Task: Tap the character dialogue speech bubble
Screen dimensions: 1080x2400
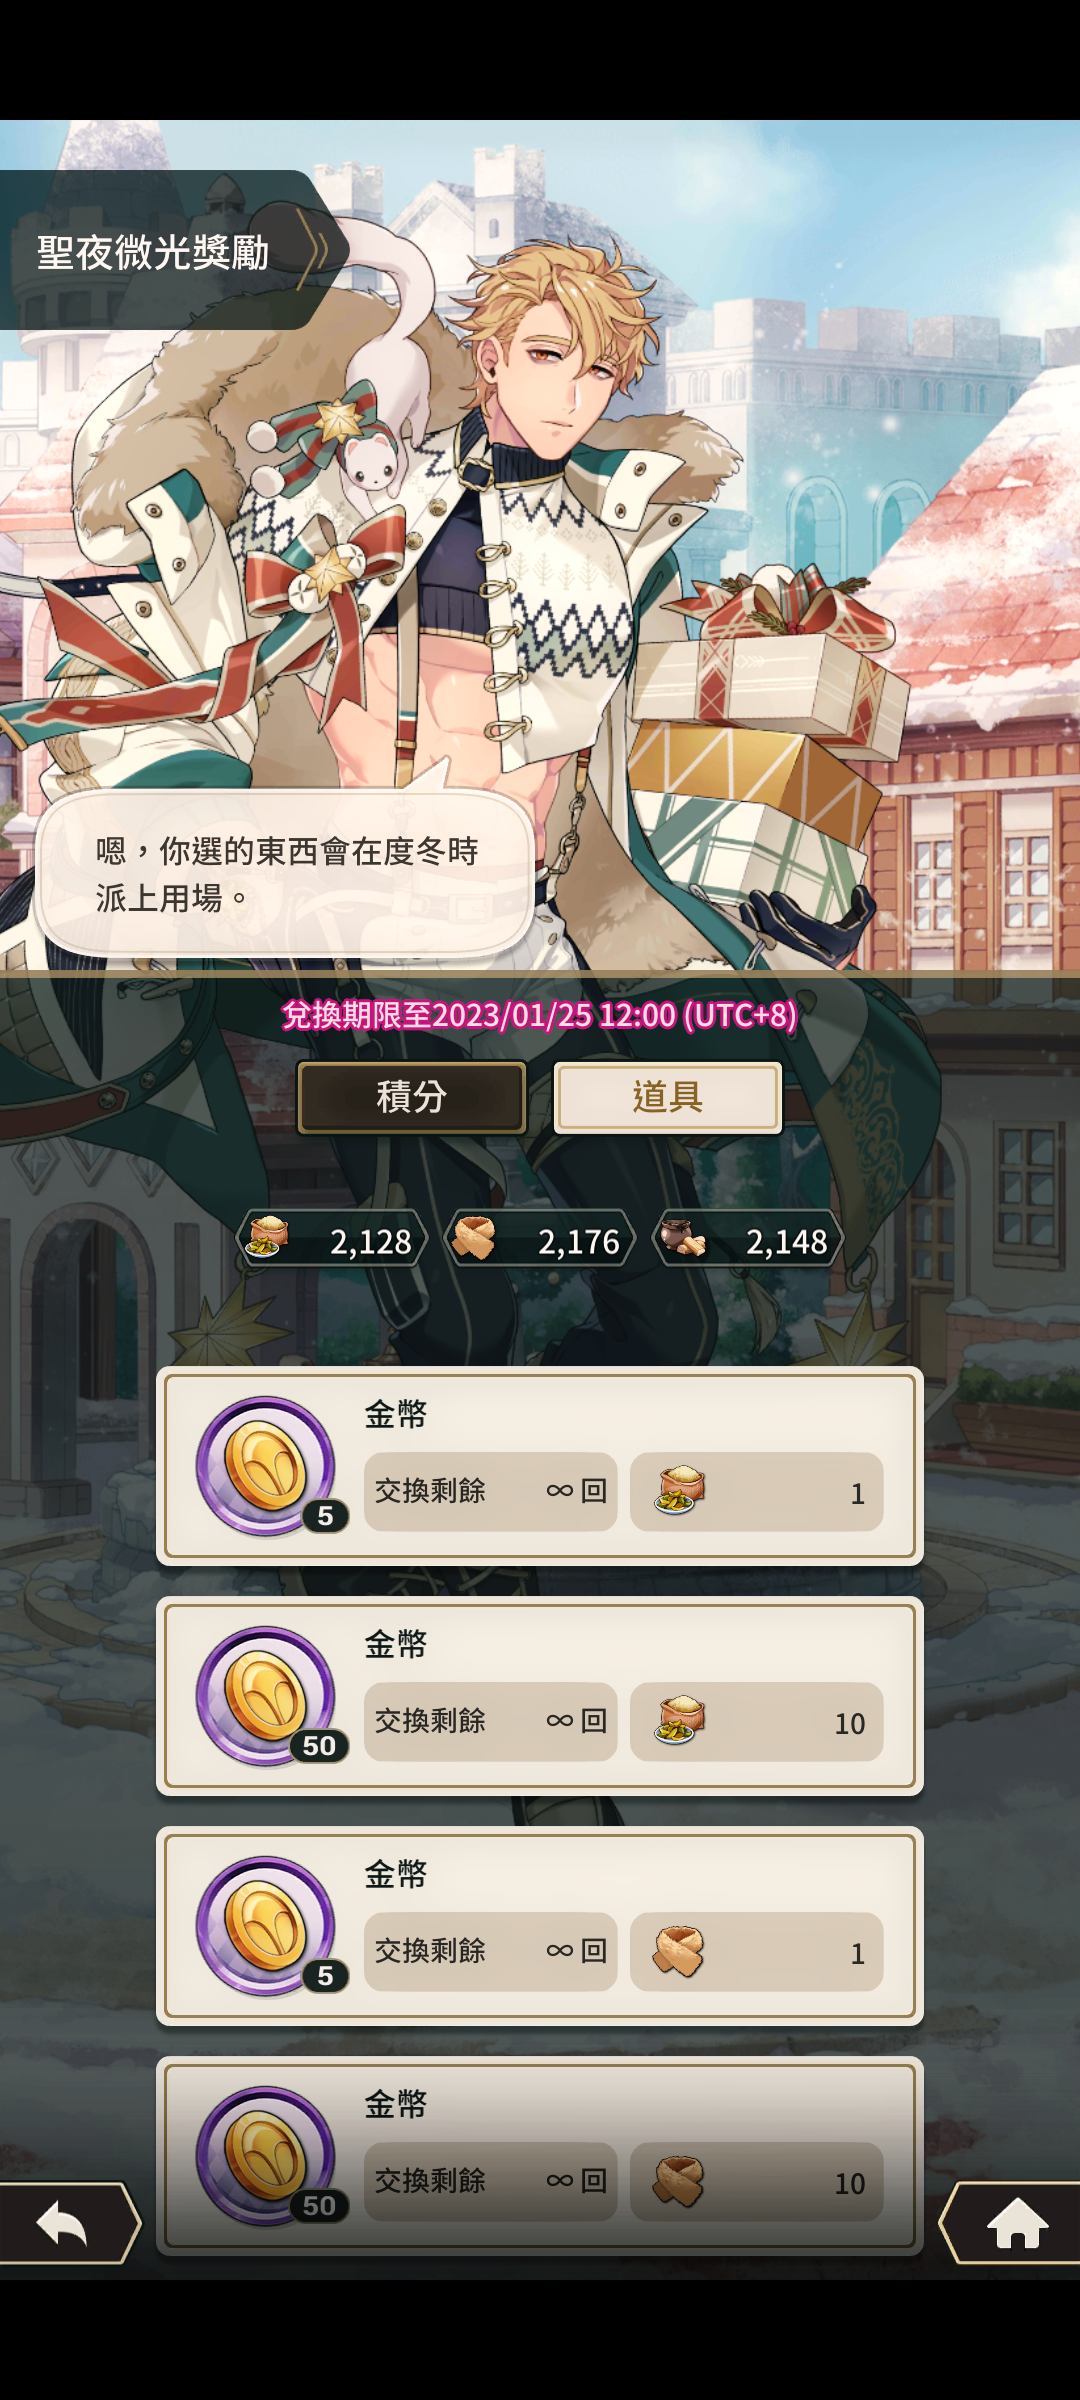Action: pos(285,873)
